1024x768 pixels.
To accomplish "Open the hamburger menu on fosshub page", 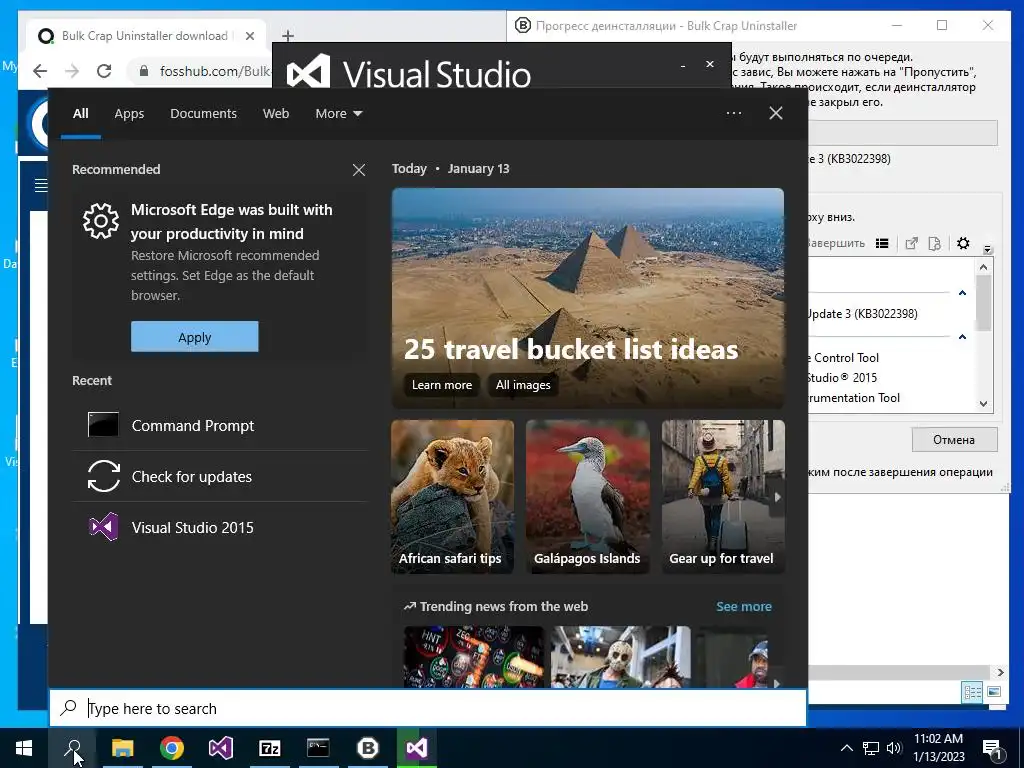I will (x=40, y=185).
